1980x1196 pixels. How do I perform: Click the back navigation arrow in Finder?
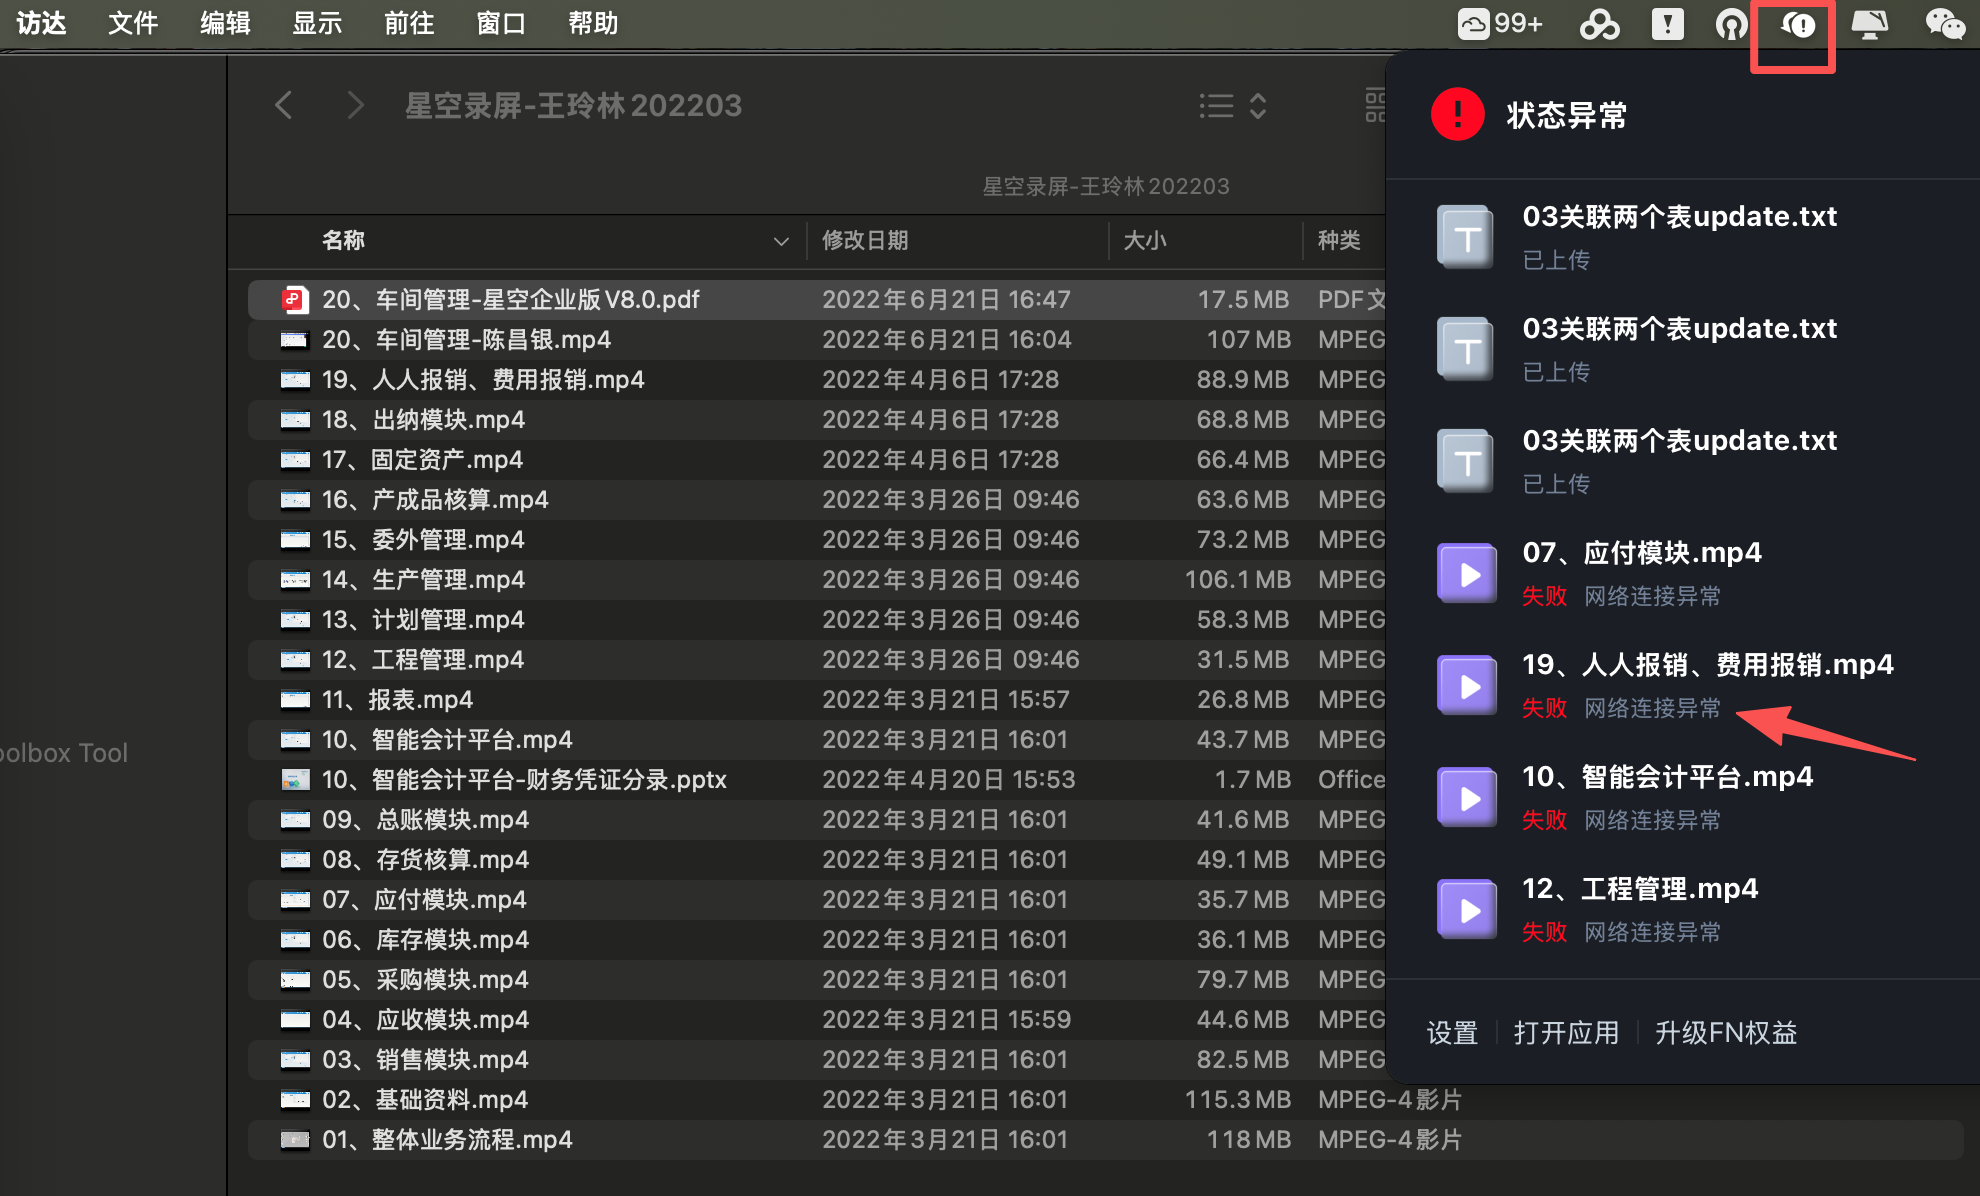click(x=283, y=105)
